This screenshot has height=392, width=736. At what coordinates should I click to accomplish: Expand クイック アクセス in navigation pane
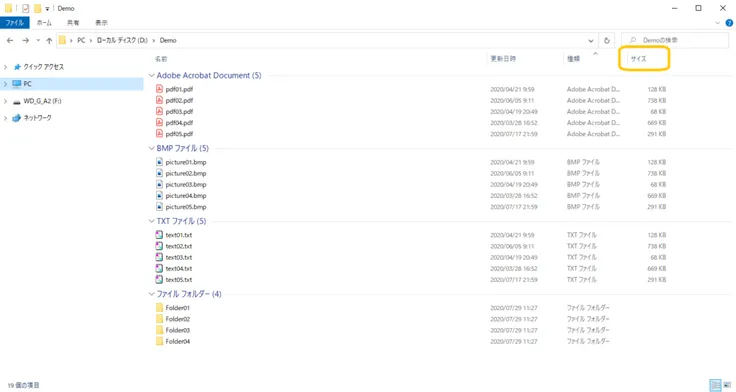pyautogui.click(x=6, y=67)
